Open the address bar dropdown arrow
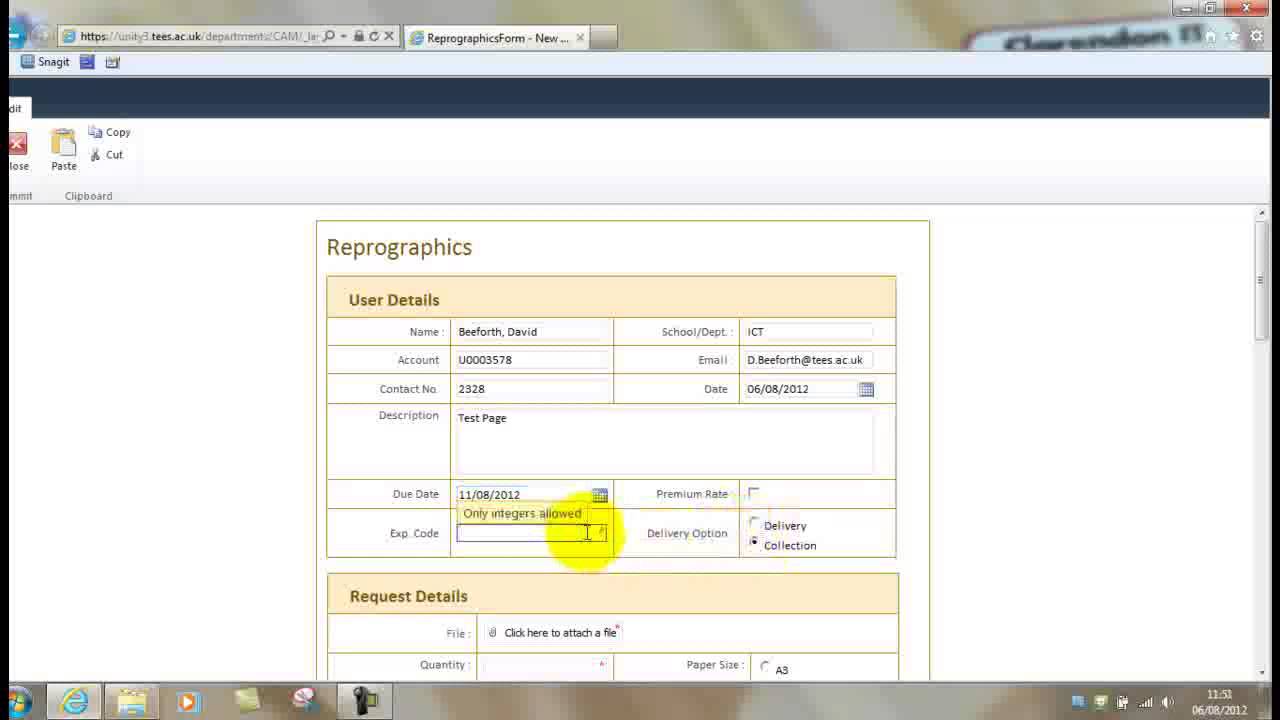The height and width of the screenshot is (720, 1280). point(343,36)
